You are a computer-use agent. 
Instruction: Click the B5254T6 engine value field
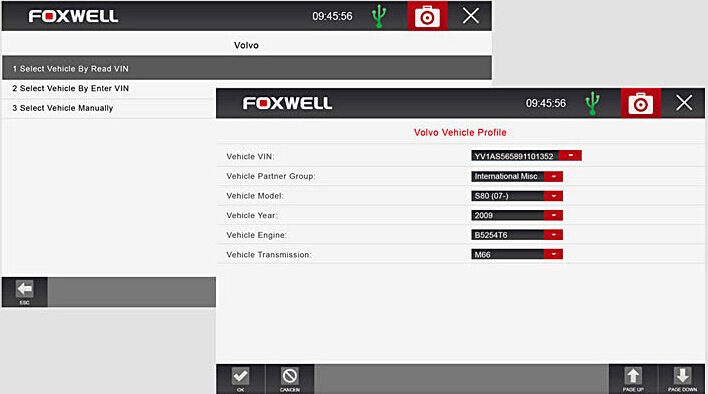click(x=508, y=235)
